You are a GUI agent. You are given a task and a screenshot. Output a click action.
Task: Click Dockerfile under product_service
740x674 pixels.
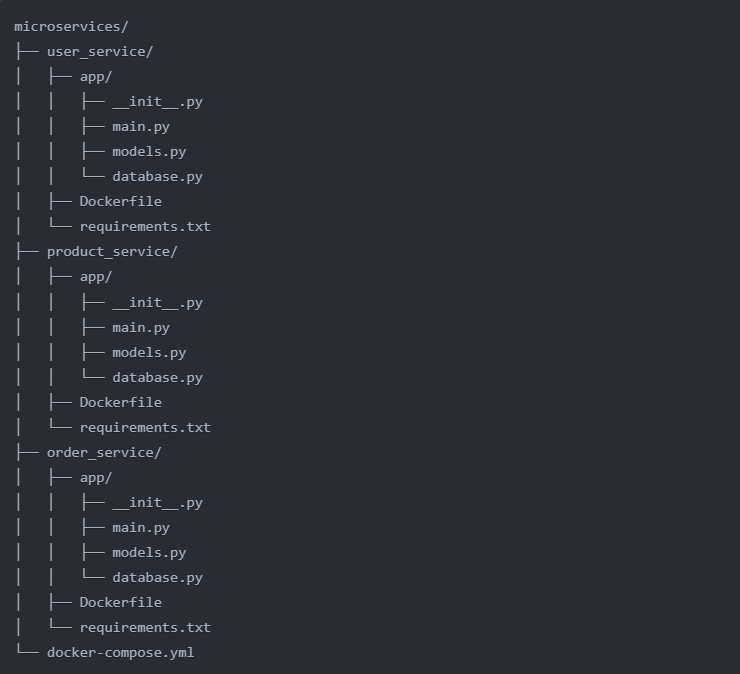tap(120, 403)
